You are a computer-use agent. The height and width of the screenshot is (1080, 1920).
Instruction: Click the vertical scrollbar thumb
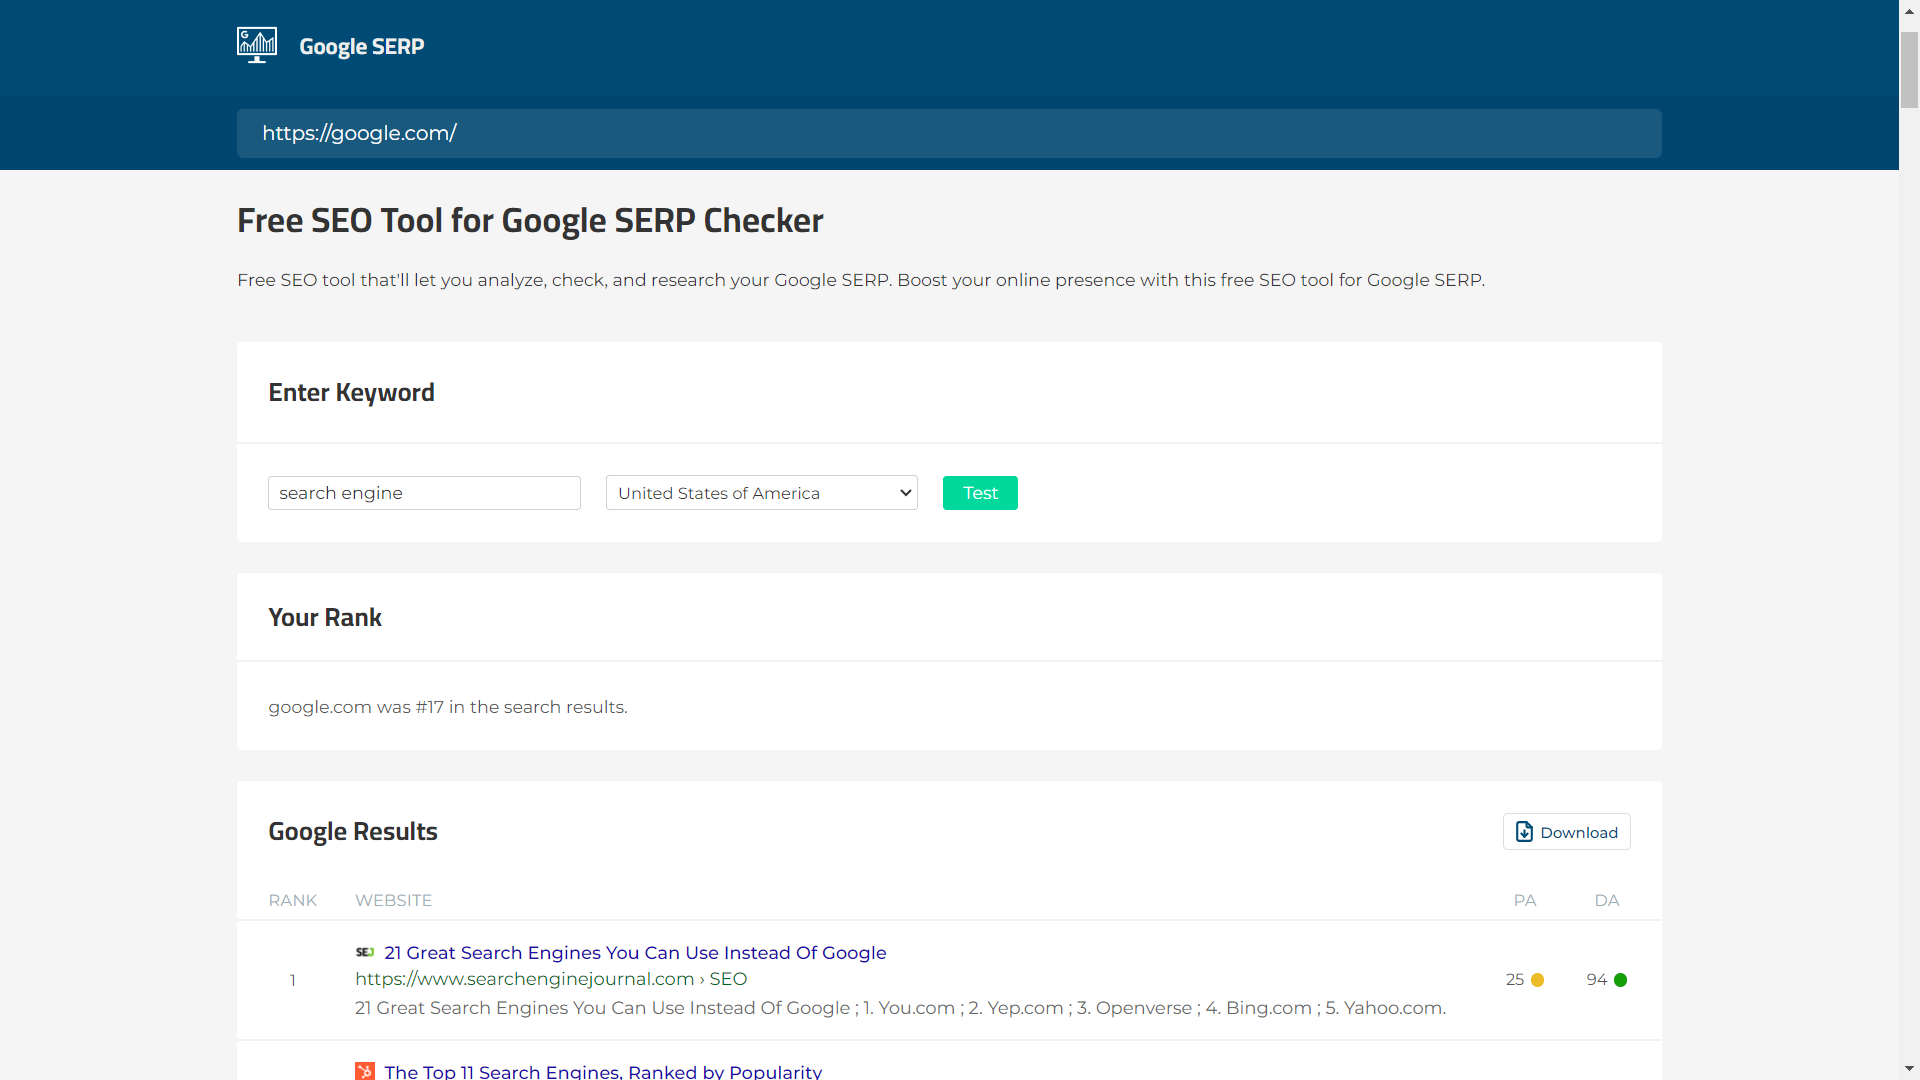(1909, 69)
